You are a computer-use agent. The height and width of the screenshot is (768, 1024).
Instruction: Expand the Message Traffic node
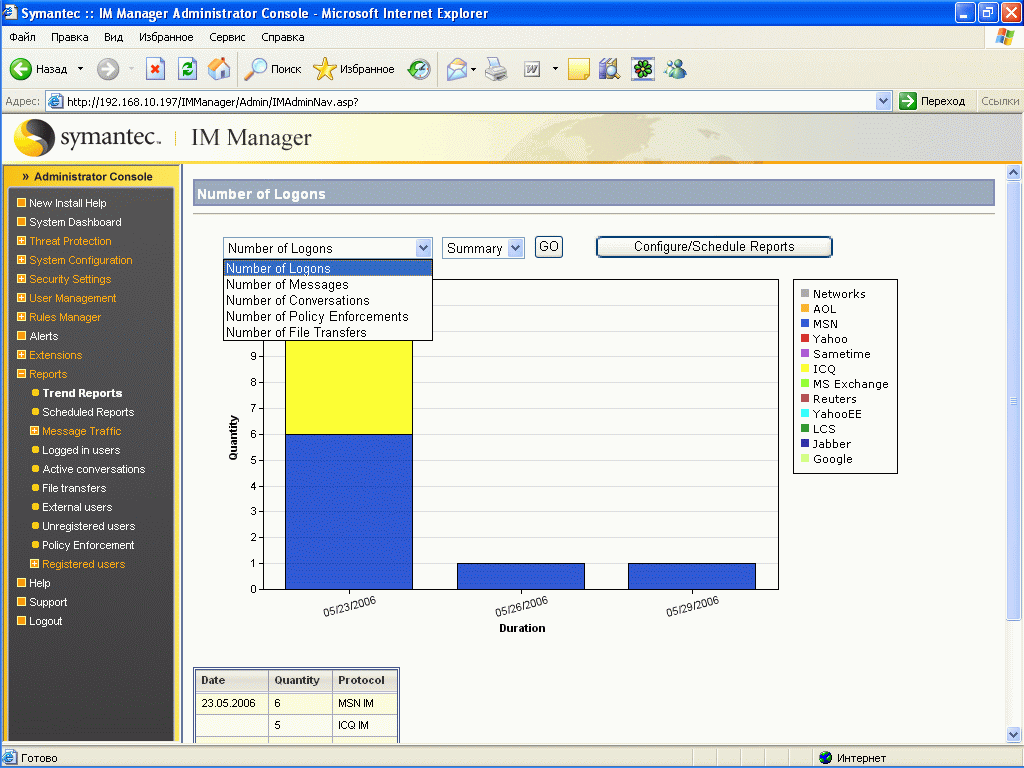pyautogui.click(x=35, y=431)
